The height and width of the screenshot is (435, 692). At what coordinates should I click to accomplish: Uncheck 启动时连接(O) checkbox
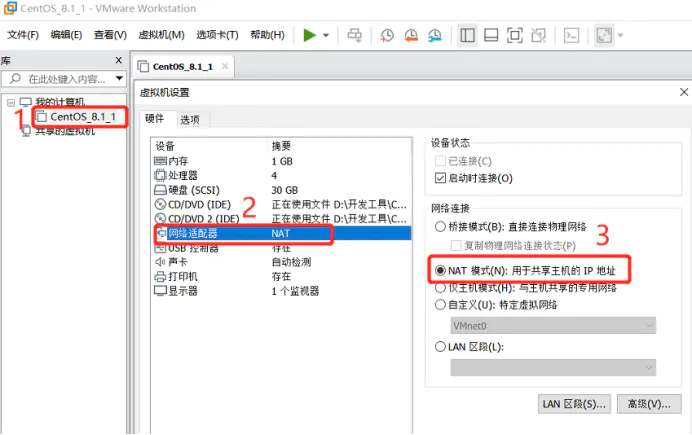[x=440, y=178]
